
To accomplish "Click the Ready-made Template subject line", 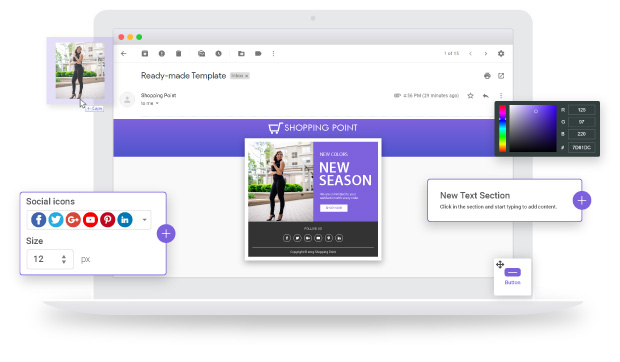I will click(183, 75).
